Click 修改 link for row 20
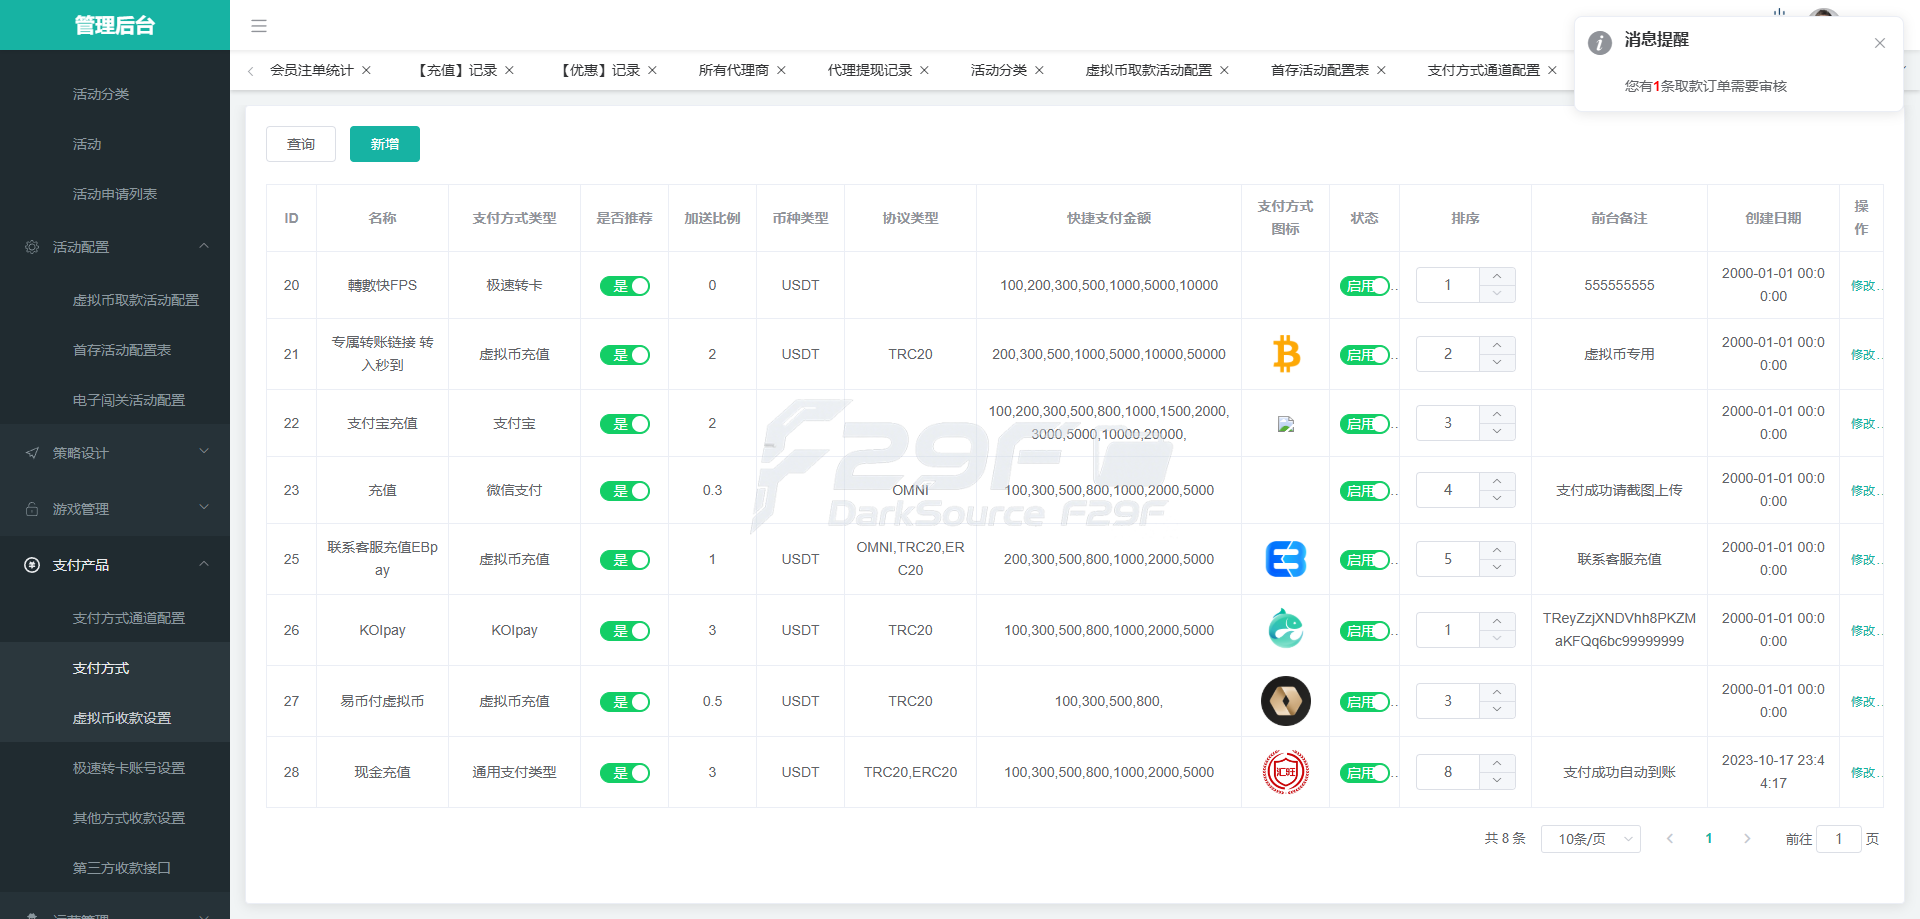1920x919 pixels. [x=1865, y=286]
